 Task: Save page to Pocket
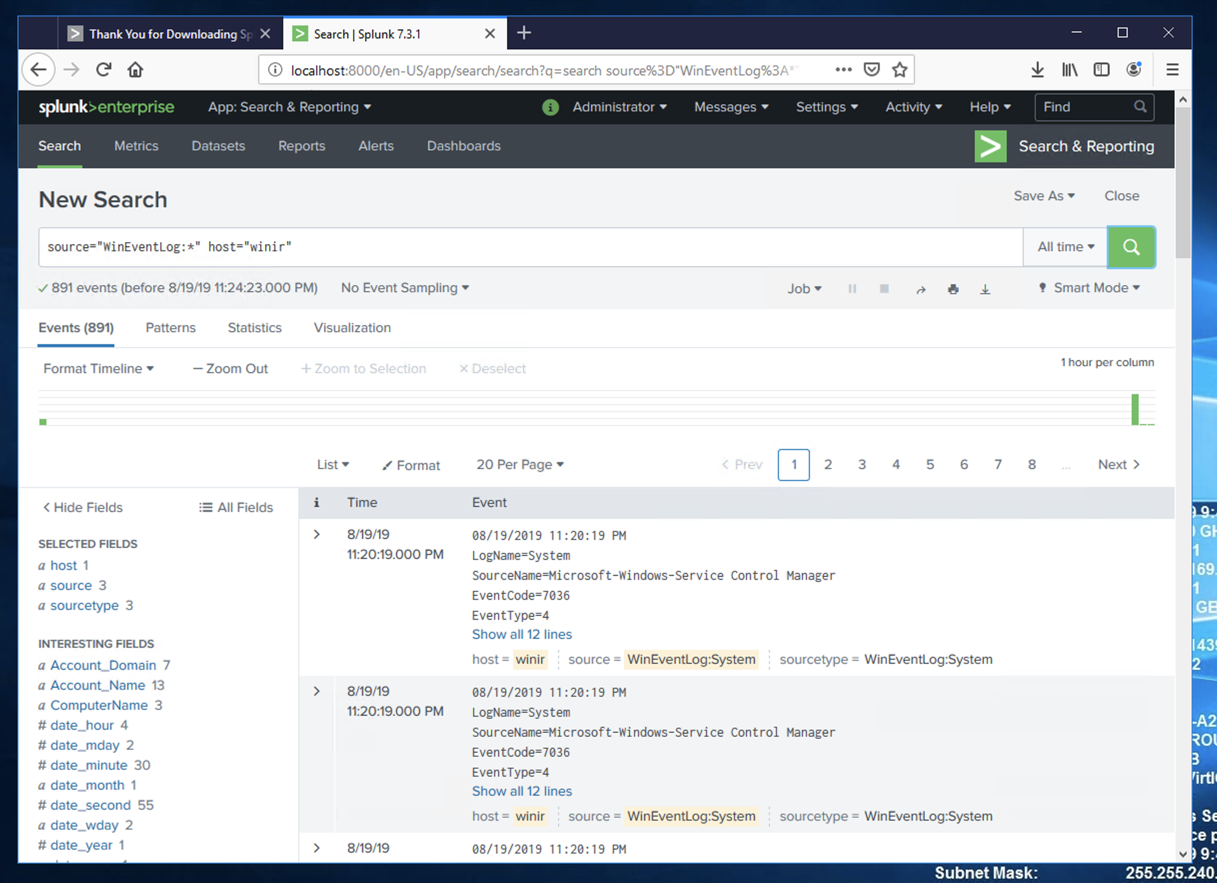coord(872,70)
